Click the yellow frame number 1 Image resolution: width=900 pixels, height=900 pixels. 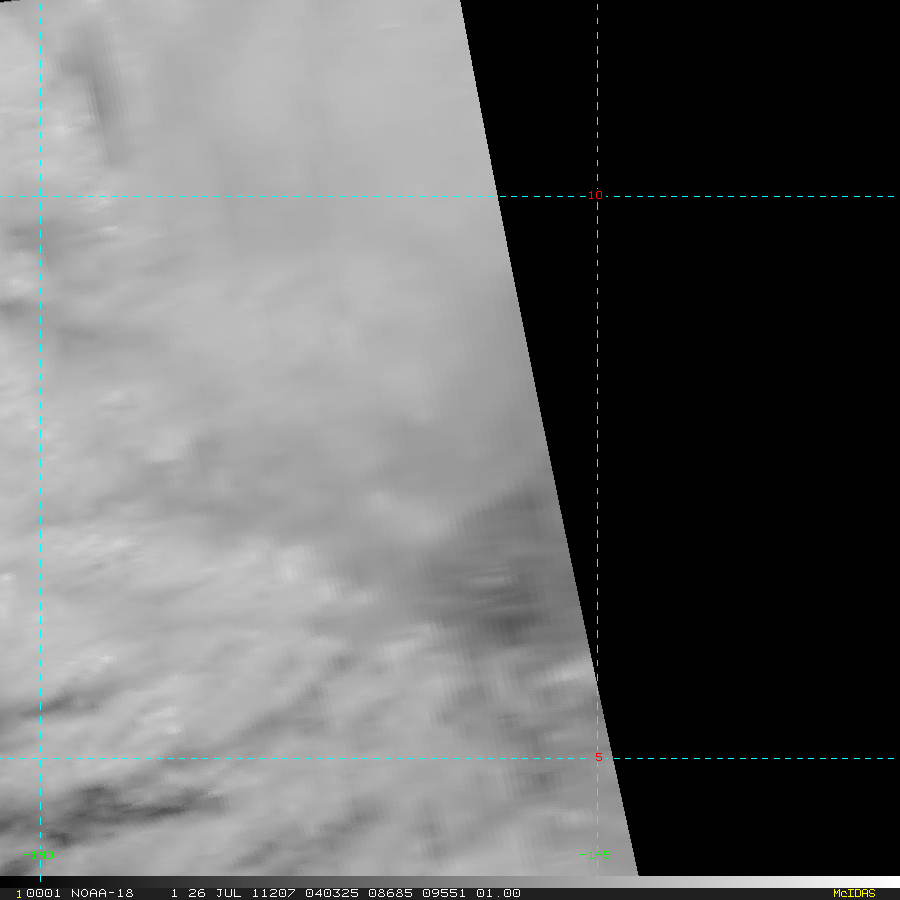tap(19, 894)
